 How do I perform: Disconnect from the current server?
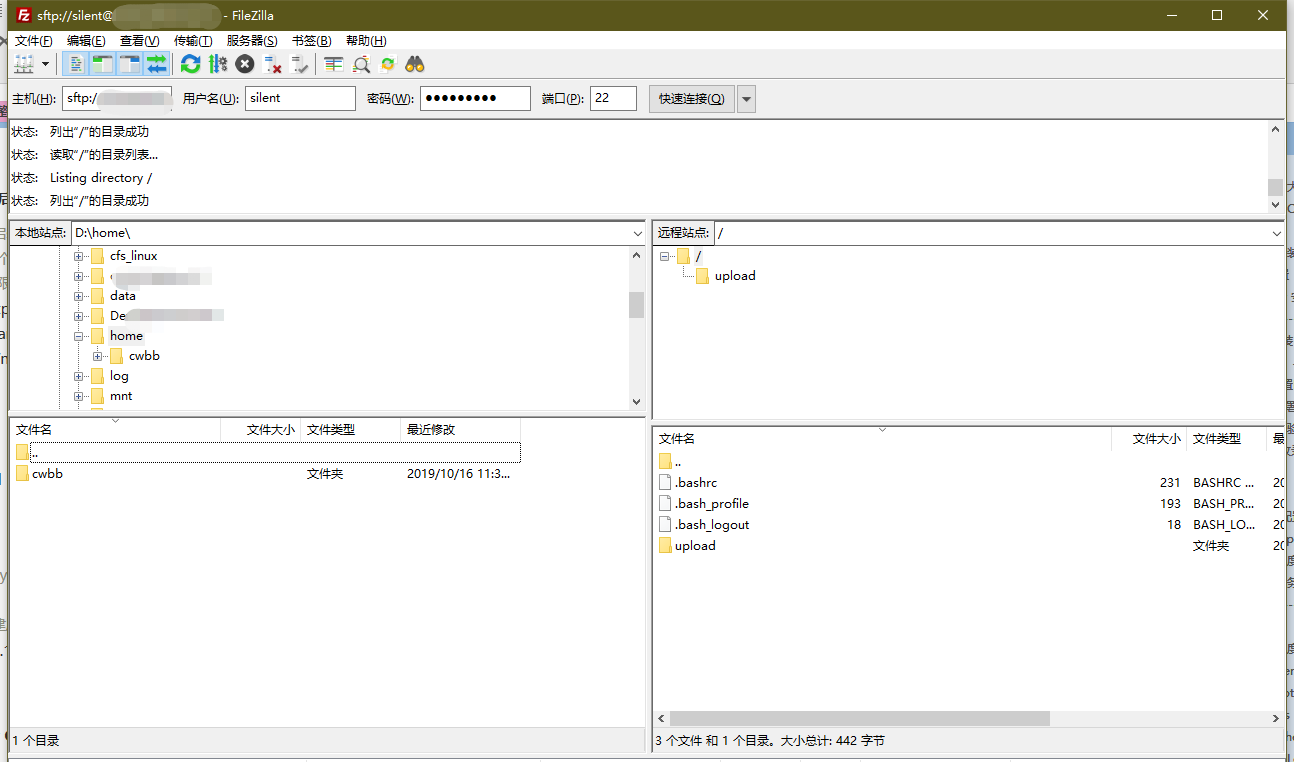tap(272, 64)
